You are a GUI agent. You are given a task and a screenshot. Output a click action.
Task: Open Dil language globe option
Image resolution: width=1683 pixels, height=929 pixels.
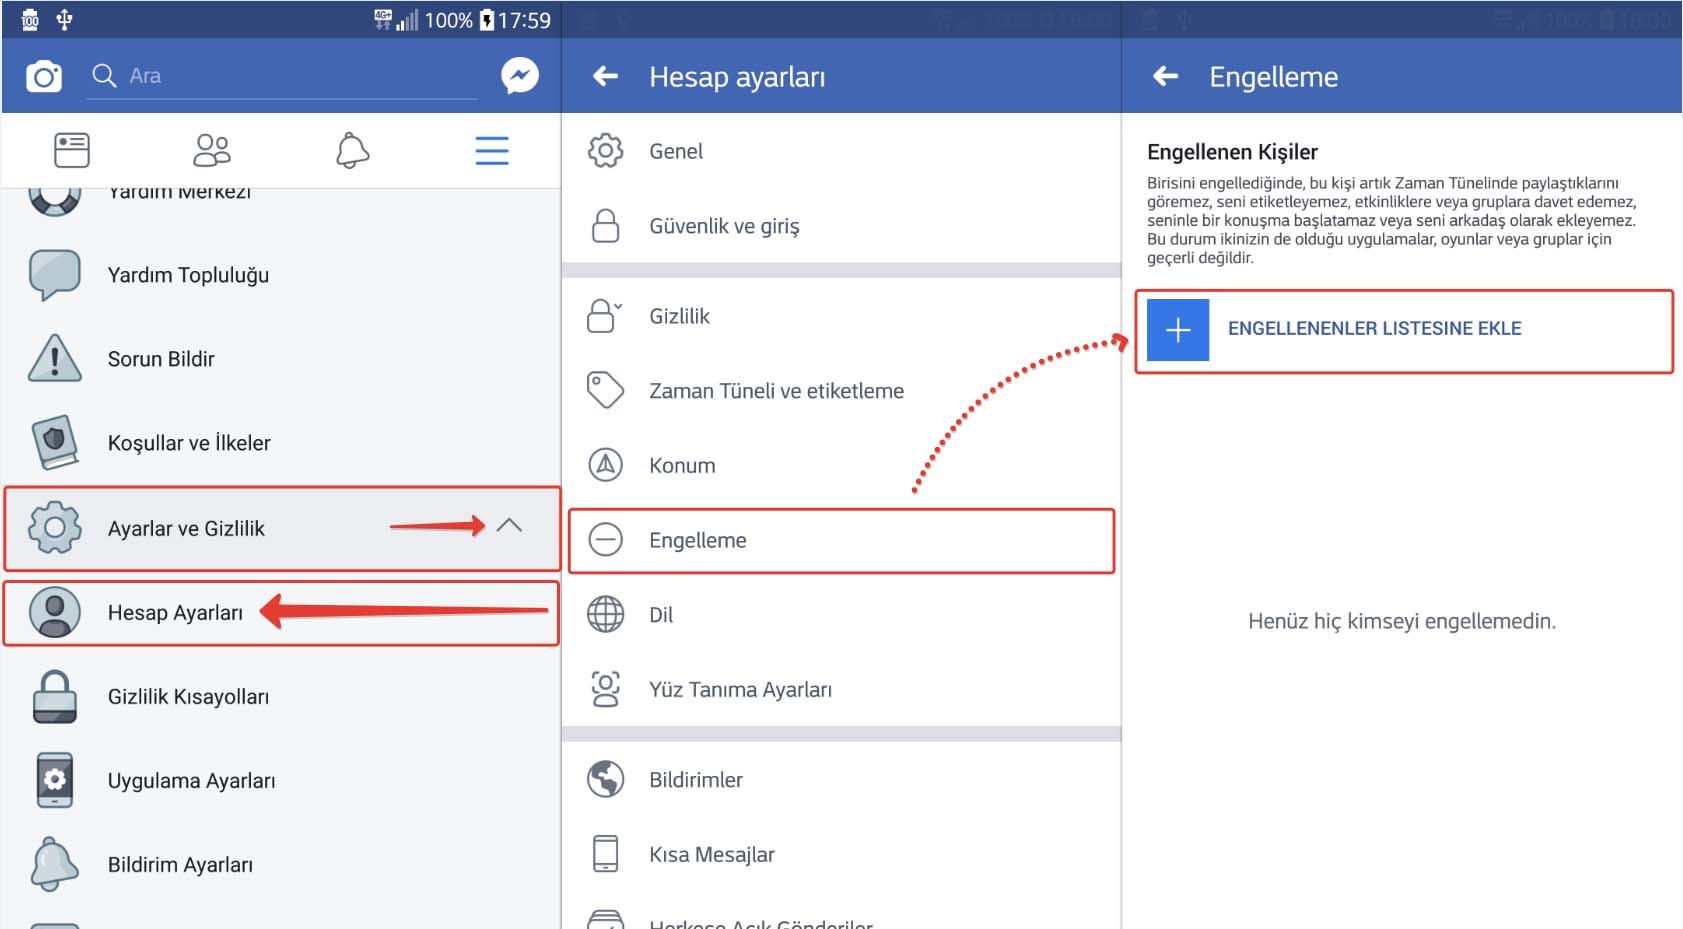(661, 615)
